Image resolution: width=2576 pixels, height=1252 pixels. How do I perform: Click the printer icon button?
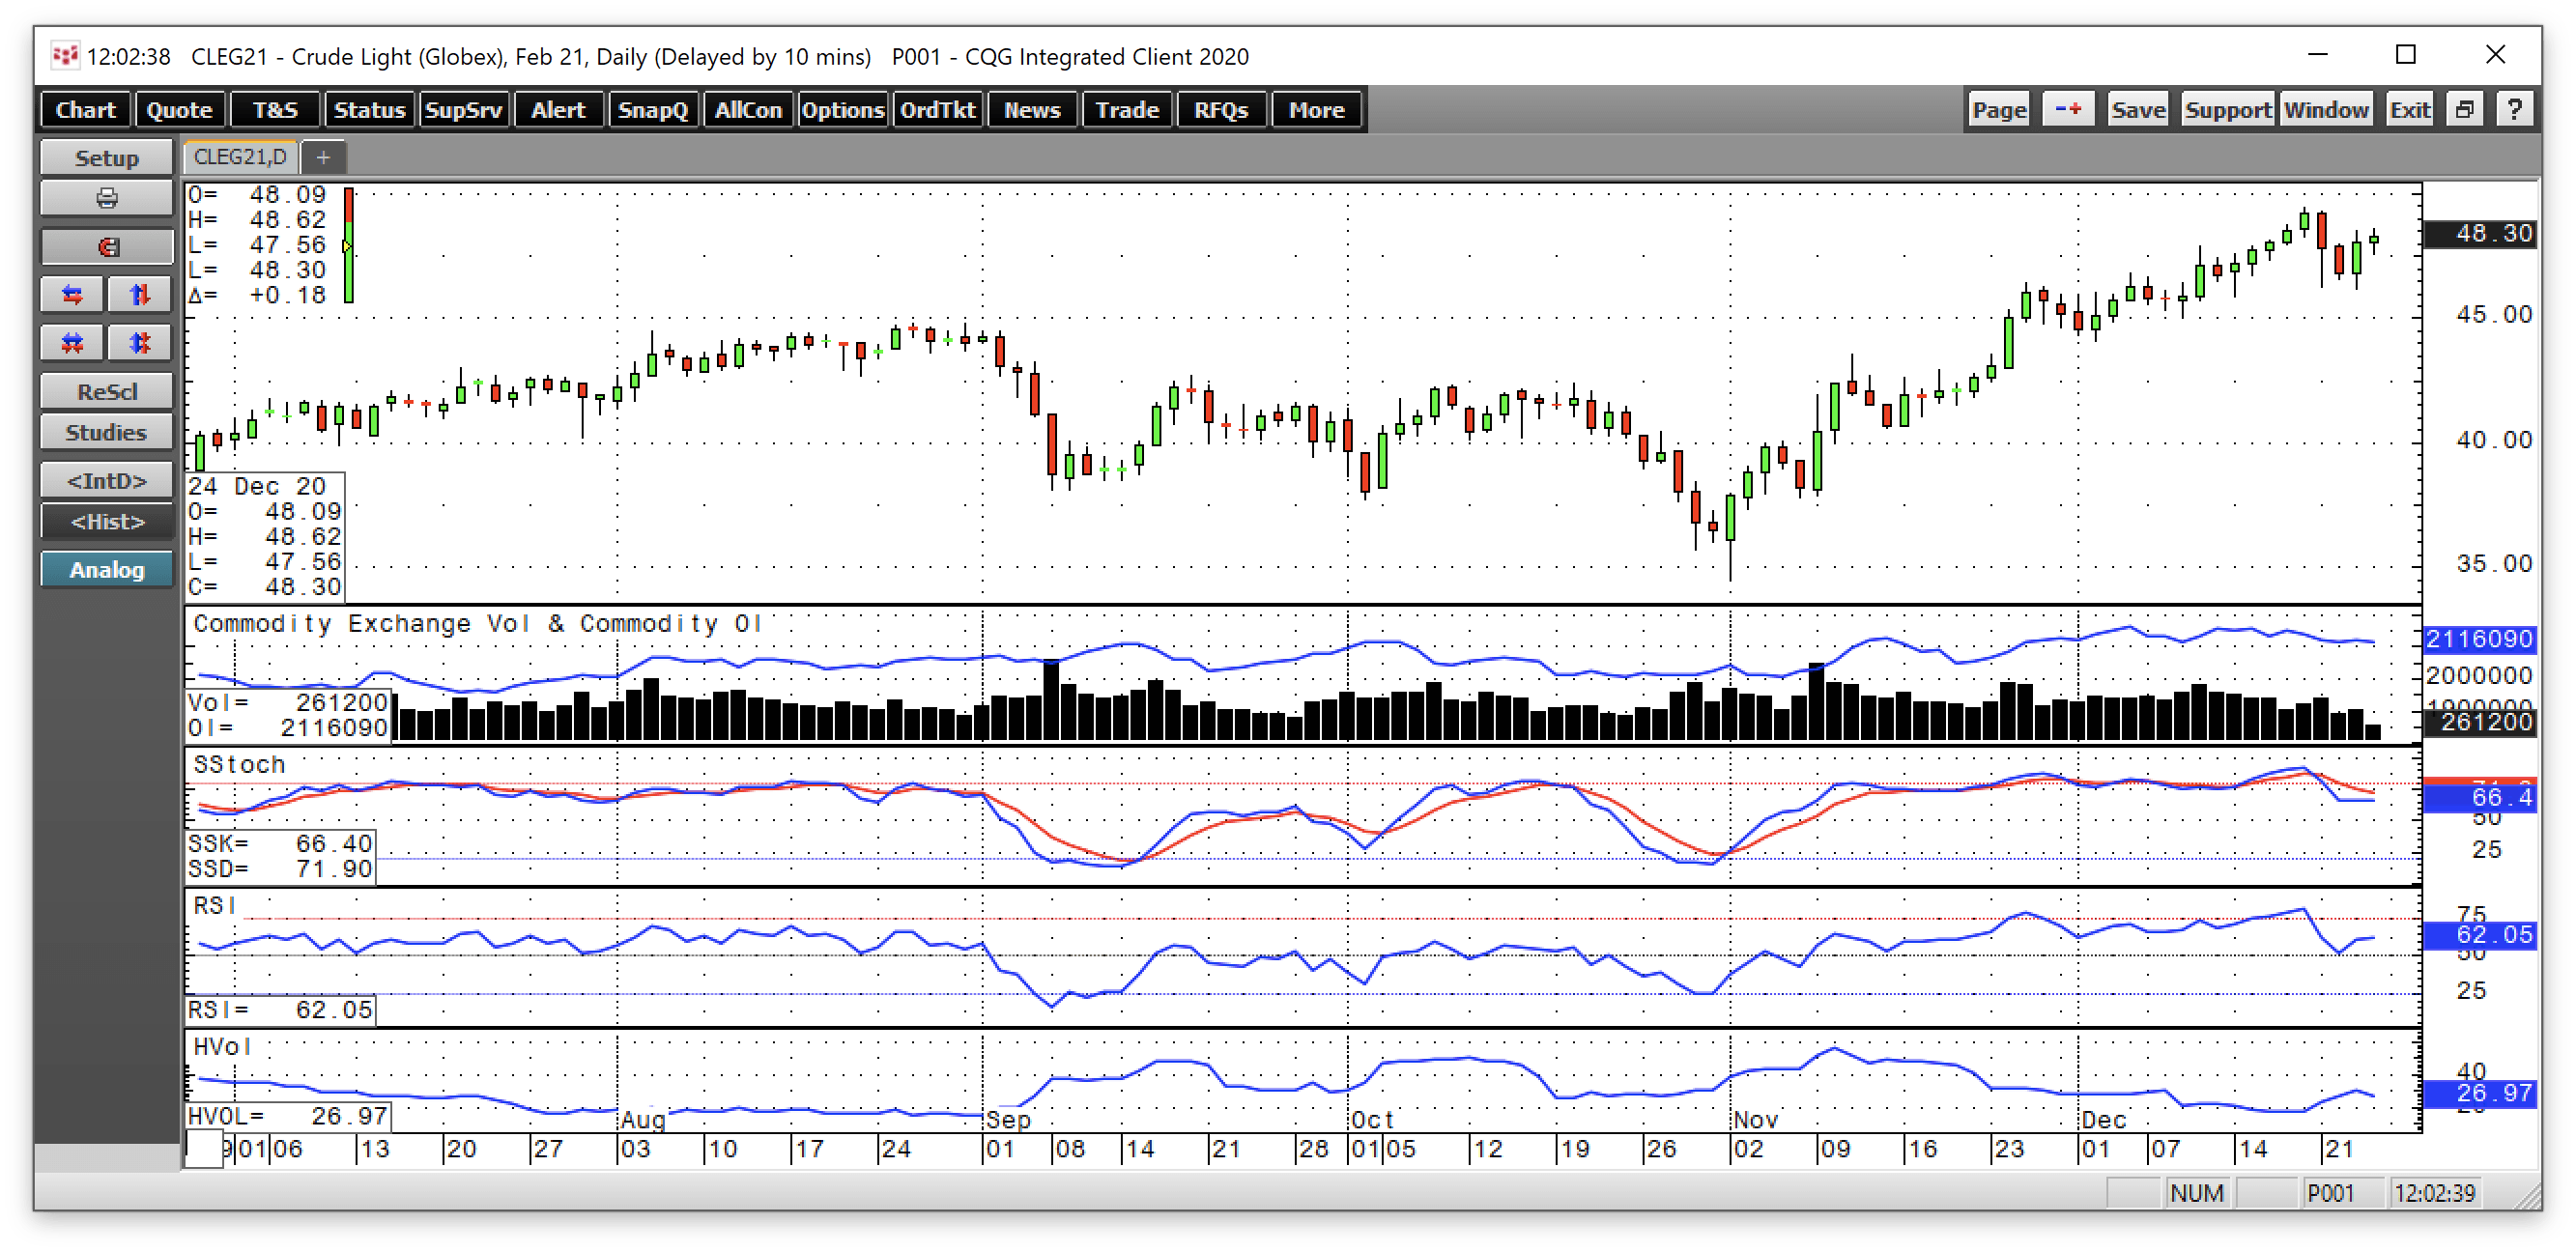click(x=106, y=198)
